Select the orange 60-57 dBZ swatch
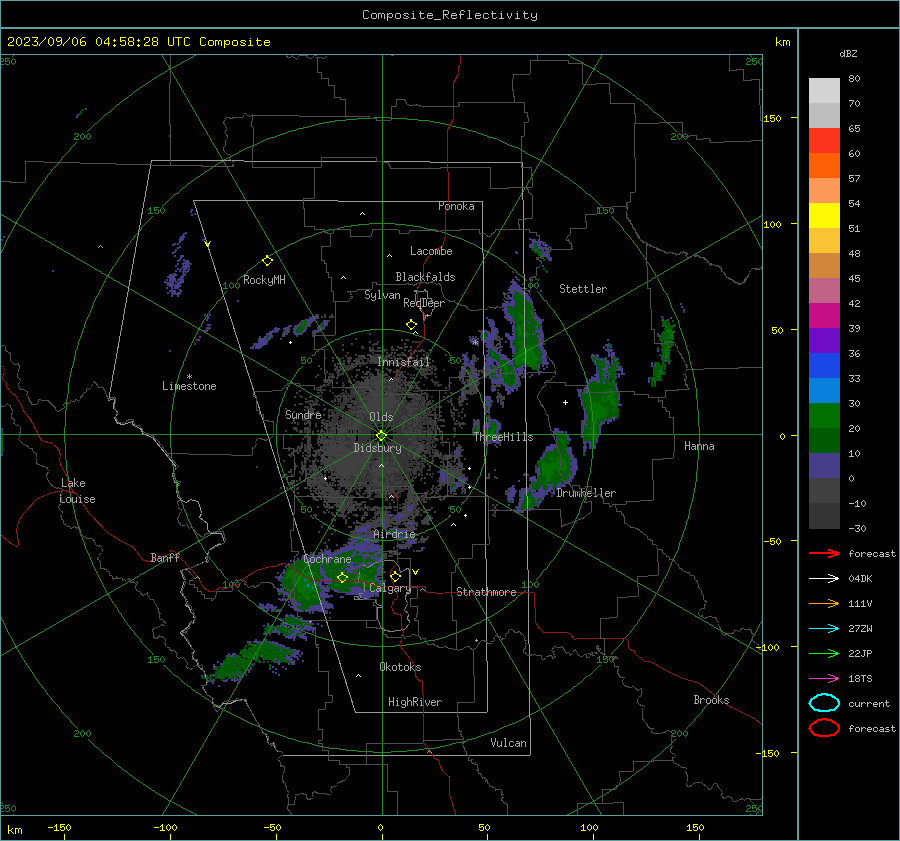This screenshot has width=900, height=841. point(824,165)
